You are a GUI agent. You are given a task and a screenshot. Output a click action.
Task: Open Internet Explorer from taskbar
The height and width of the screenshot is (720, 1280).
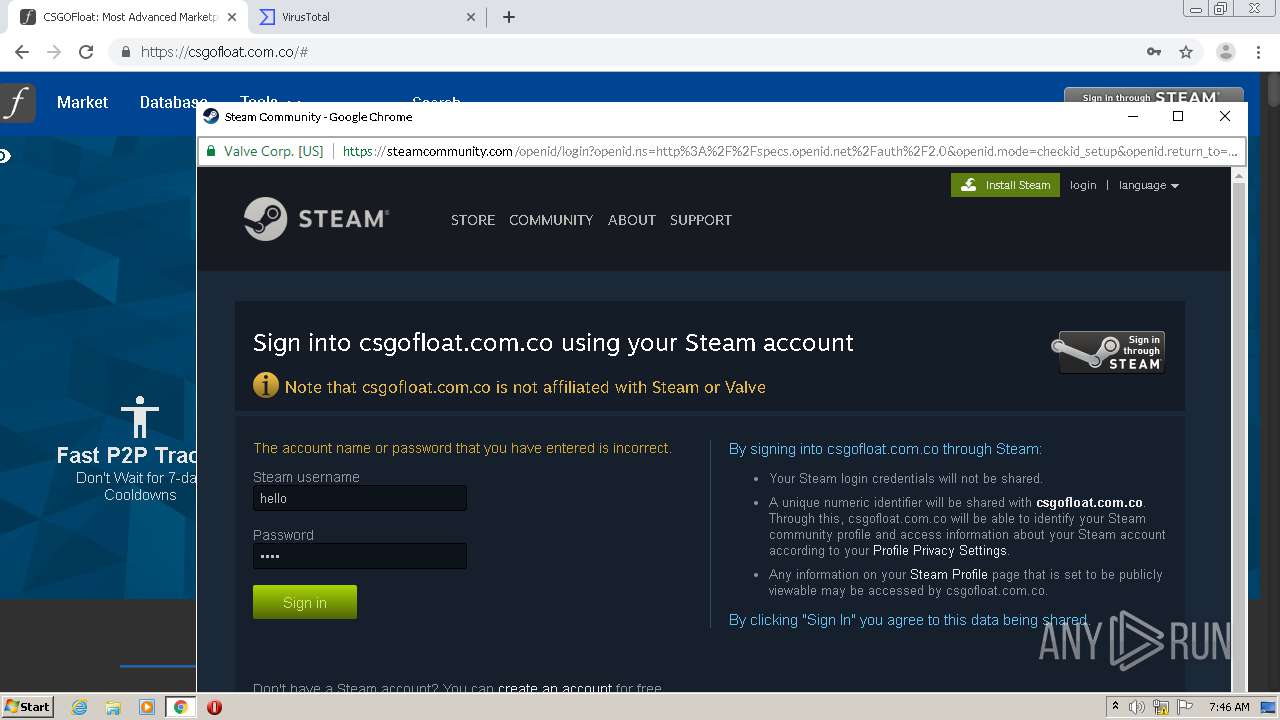click(79, 707)
